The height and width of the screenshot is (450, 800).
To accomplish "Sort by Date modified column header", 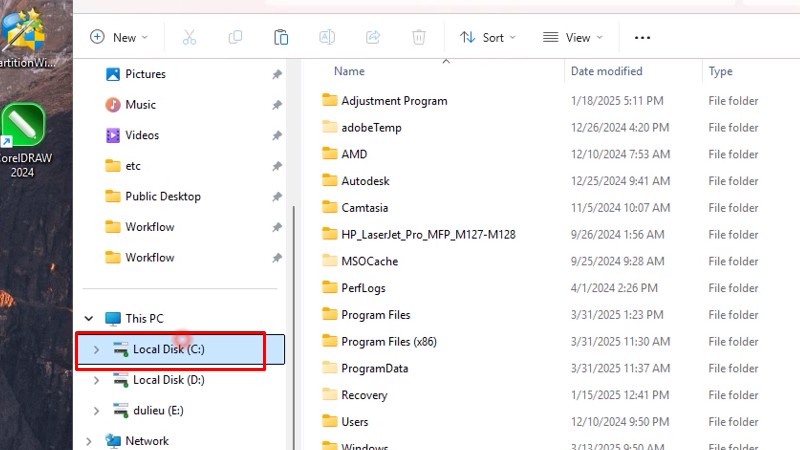I will (x=606, y=71).
